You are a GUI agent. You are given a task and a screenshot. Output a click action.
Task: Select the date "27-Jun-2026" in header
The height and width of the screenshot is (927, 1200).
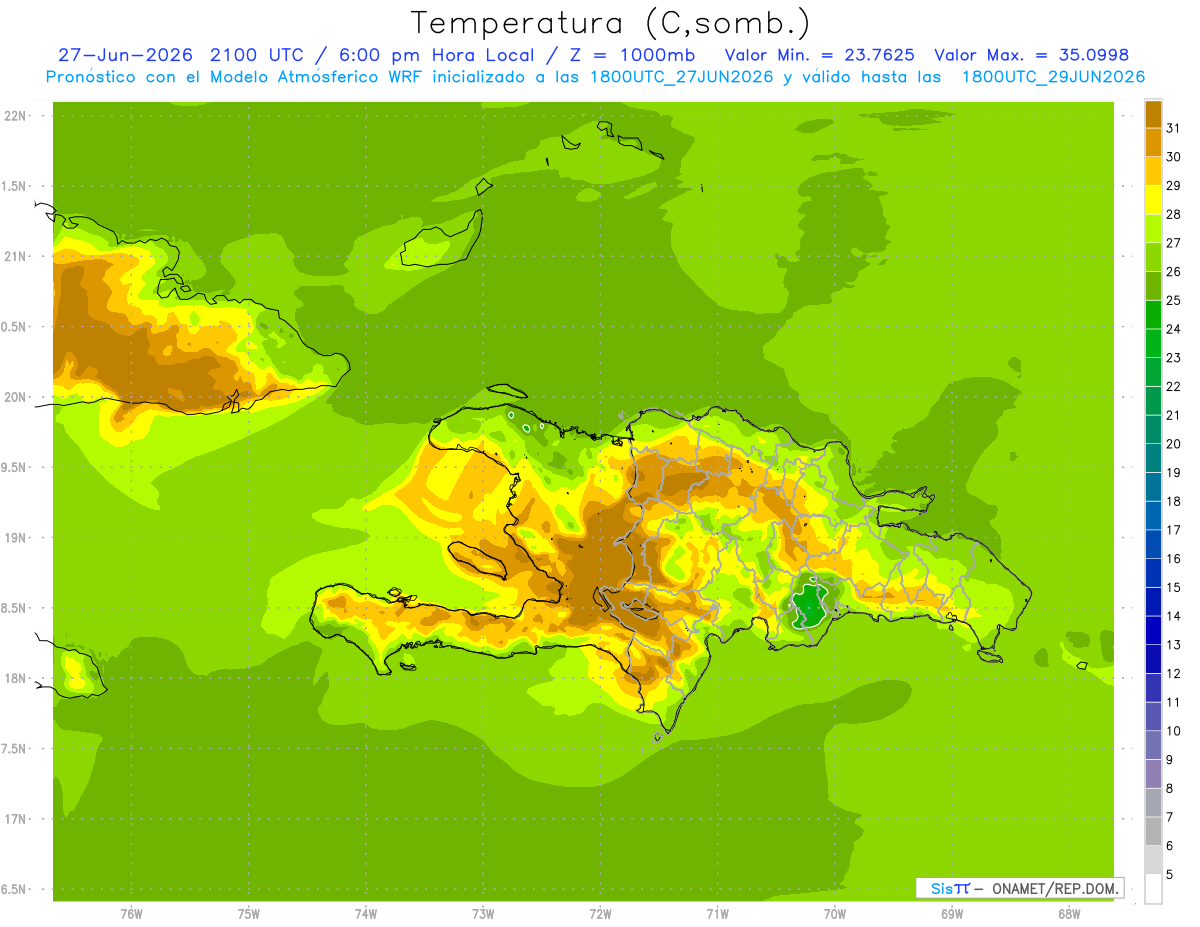coord(123,55)
